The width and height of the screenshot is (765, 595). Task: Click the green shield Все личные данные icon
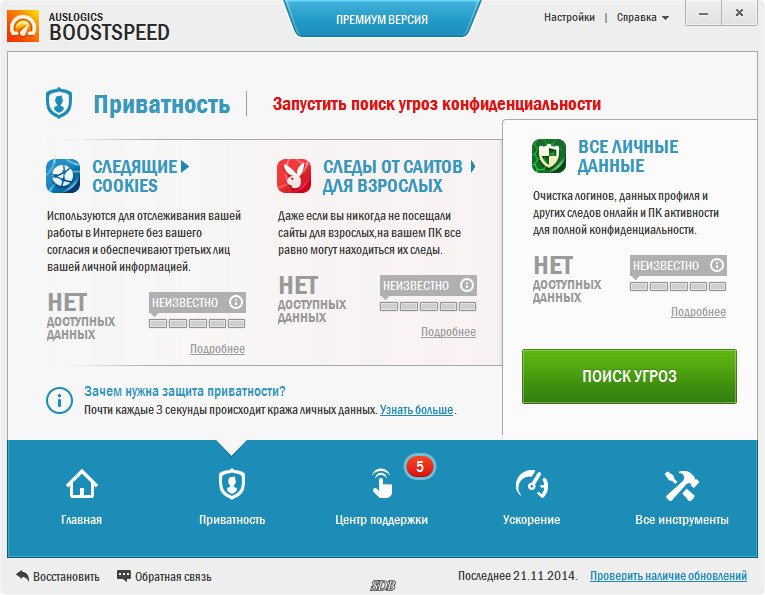(x=549, y=156)
